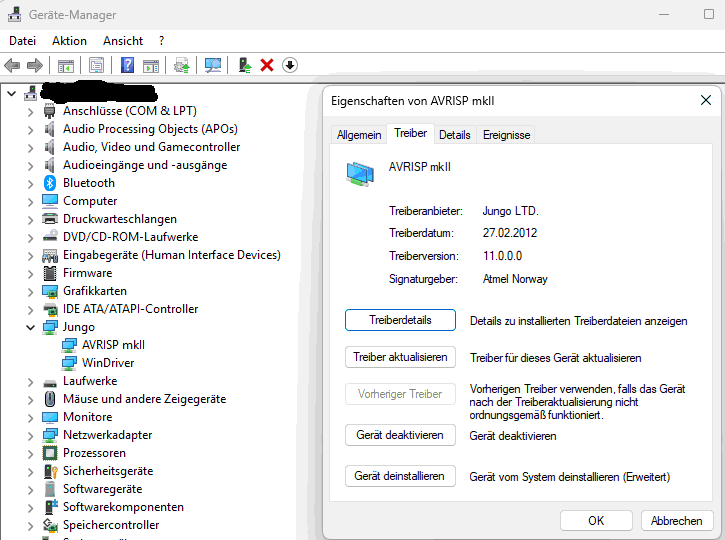
Task: Click Gerät deinstallieren button
Action: click(400, 476)
